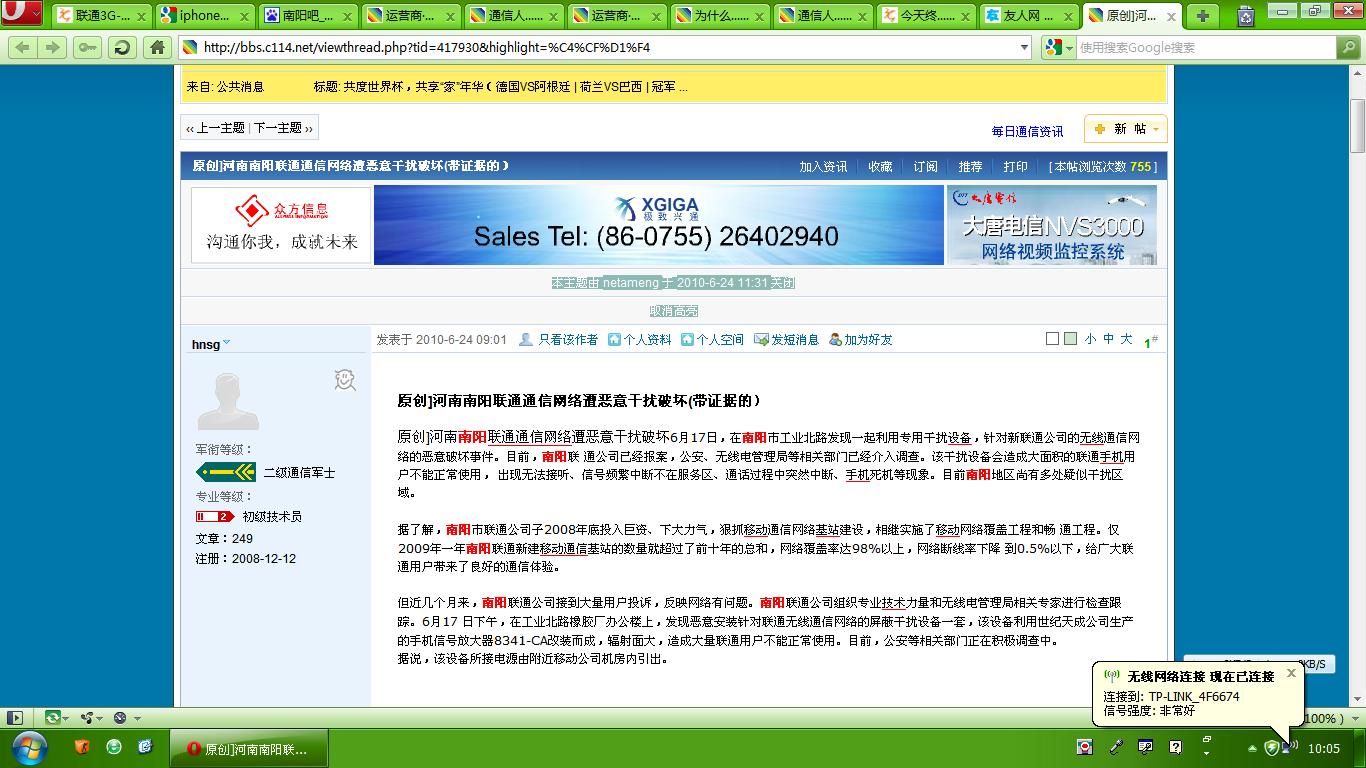Open the help question mark icon in taskbar

(1176, 747)
